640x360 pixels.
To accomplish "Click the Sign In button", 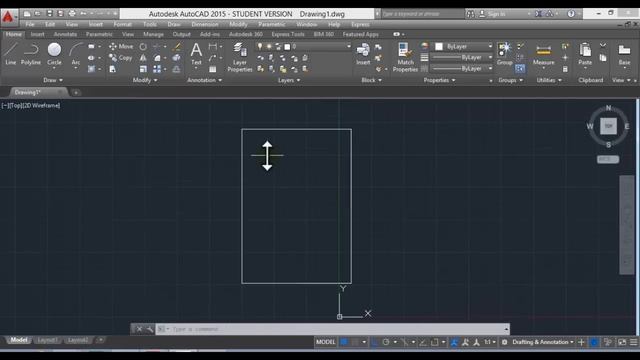I will coord(492,14).
